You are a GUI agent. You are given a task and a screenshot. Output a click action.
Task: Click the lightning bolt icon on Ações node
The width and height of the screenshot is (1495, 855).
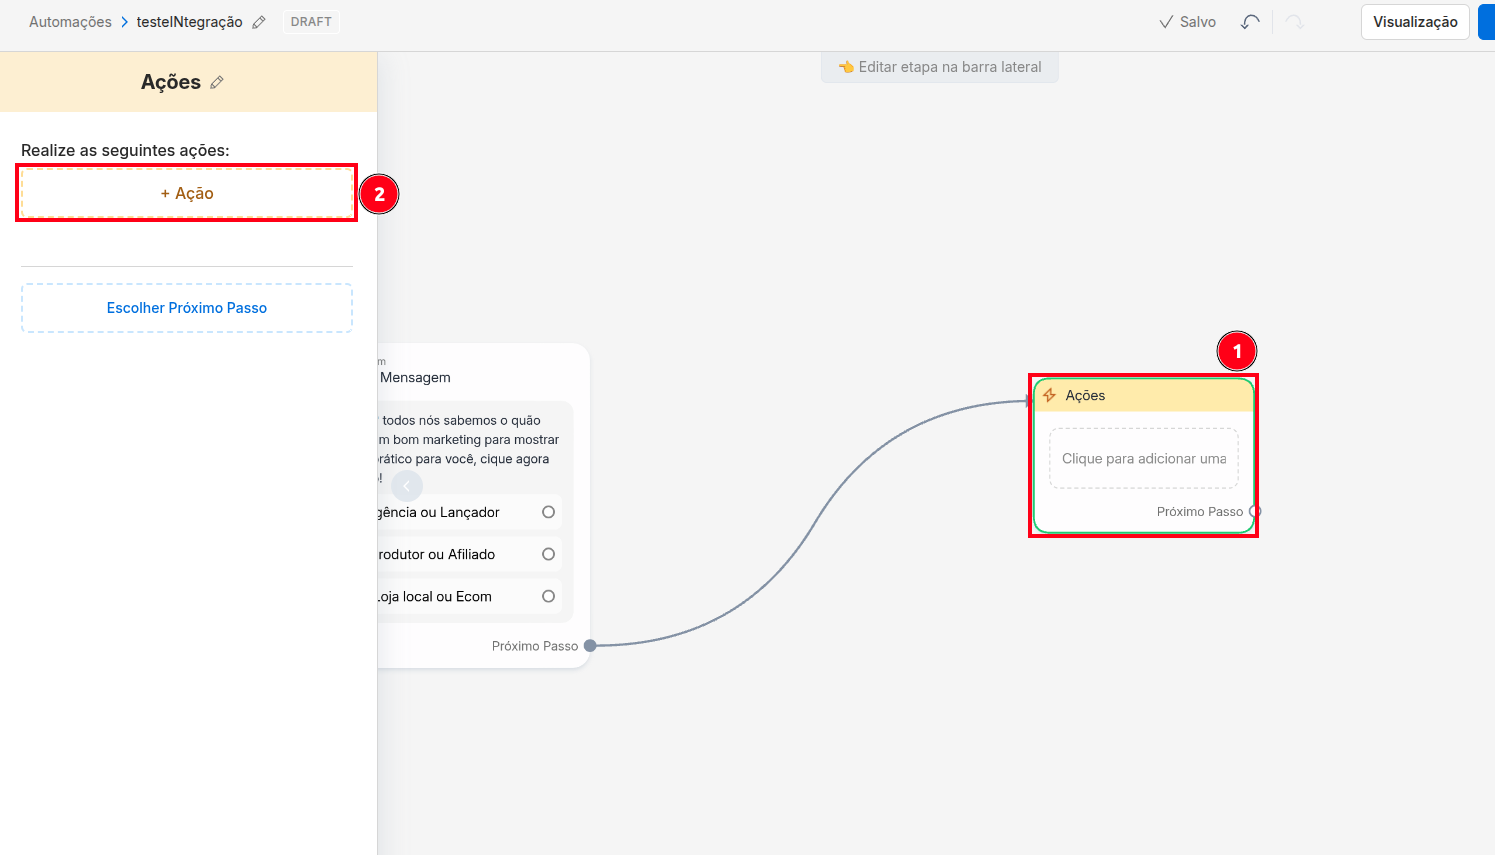[x=1049, y=395]
